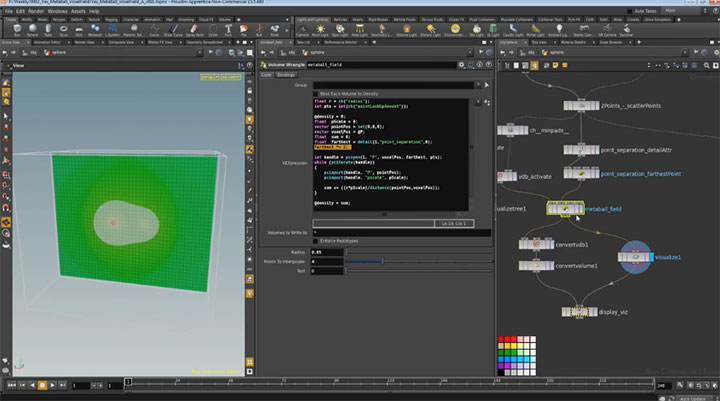Select the Font shelf tool
The height and width of the screenshot is (401, 720).
228,30
